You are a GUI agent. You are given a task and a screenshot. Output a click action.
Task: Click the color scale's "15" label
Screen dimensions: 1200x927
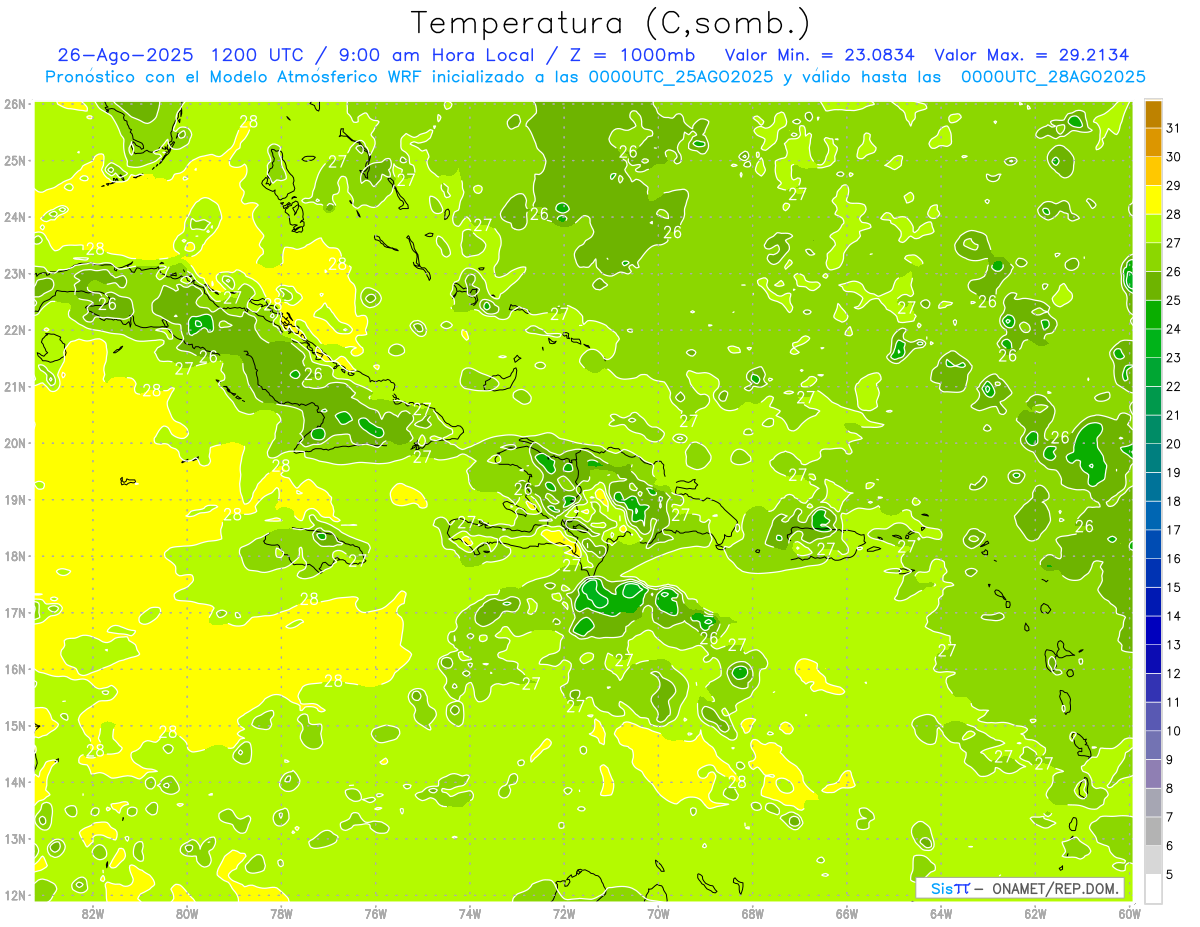pyautogui.click(x=1174, y=587)
